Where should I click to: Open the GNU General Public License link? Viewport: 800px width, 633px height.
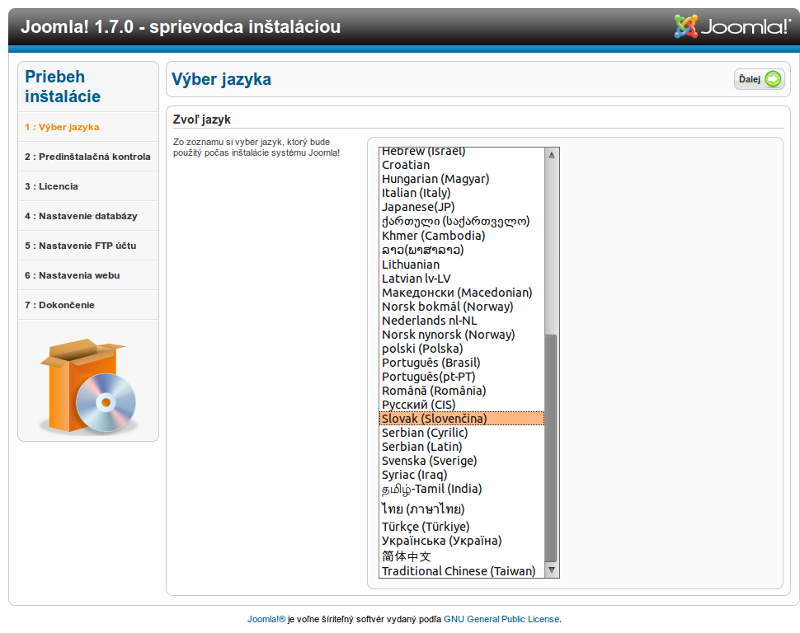[502, 619]
